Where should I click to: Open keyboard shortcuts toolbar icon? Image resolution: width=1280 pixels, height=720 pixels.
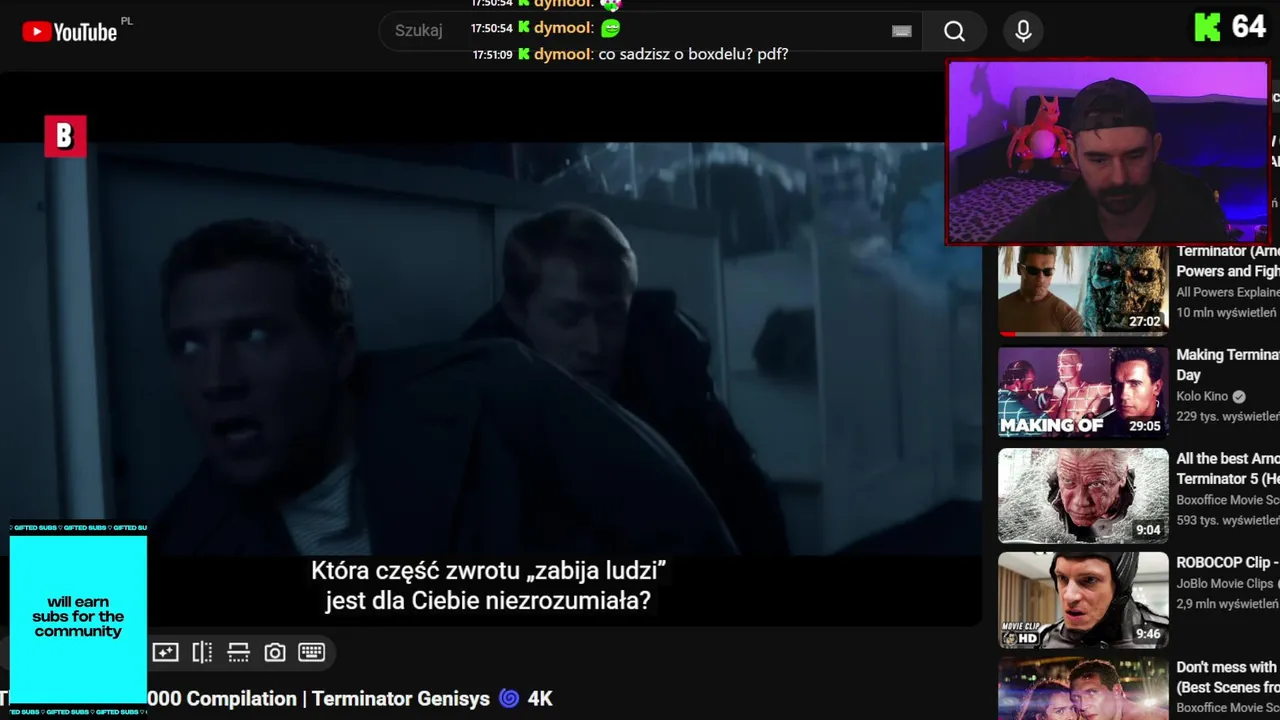tap(312, 652)
